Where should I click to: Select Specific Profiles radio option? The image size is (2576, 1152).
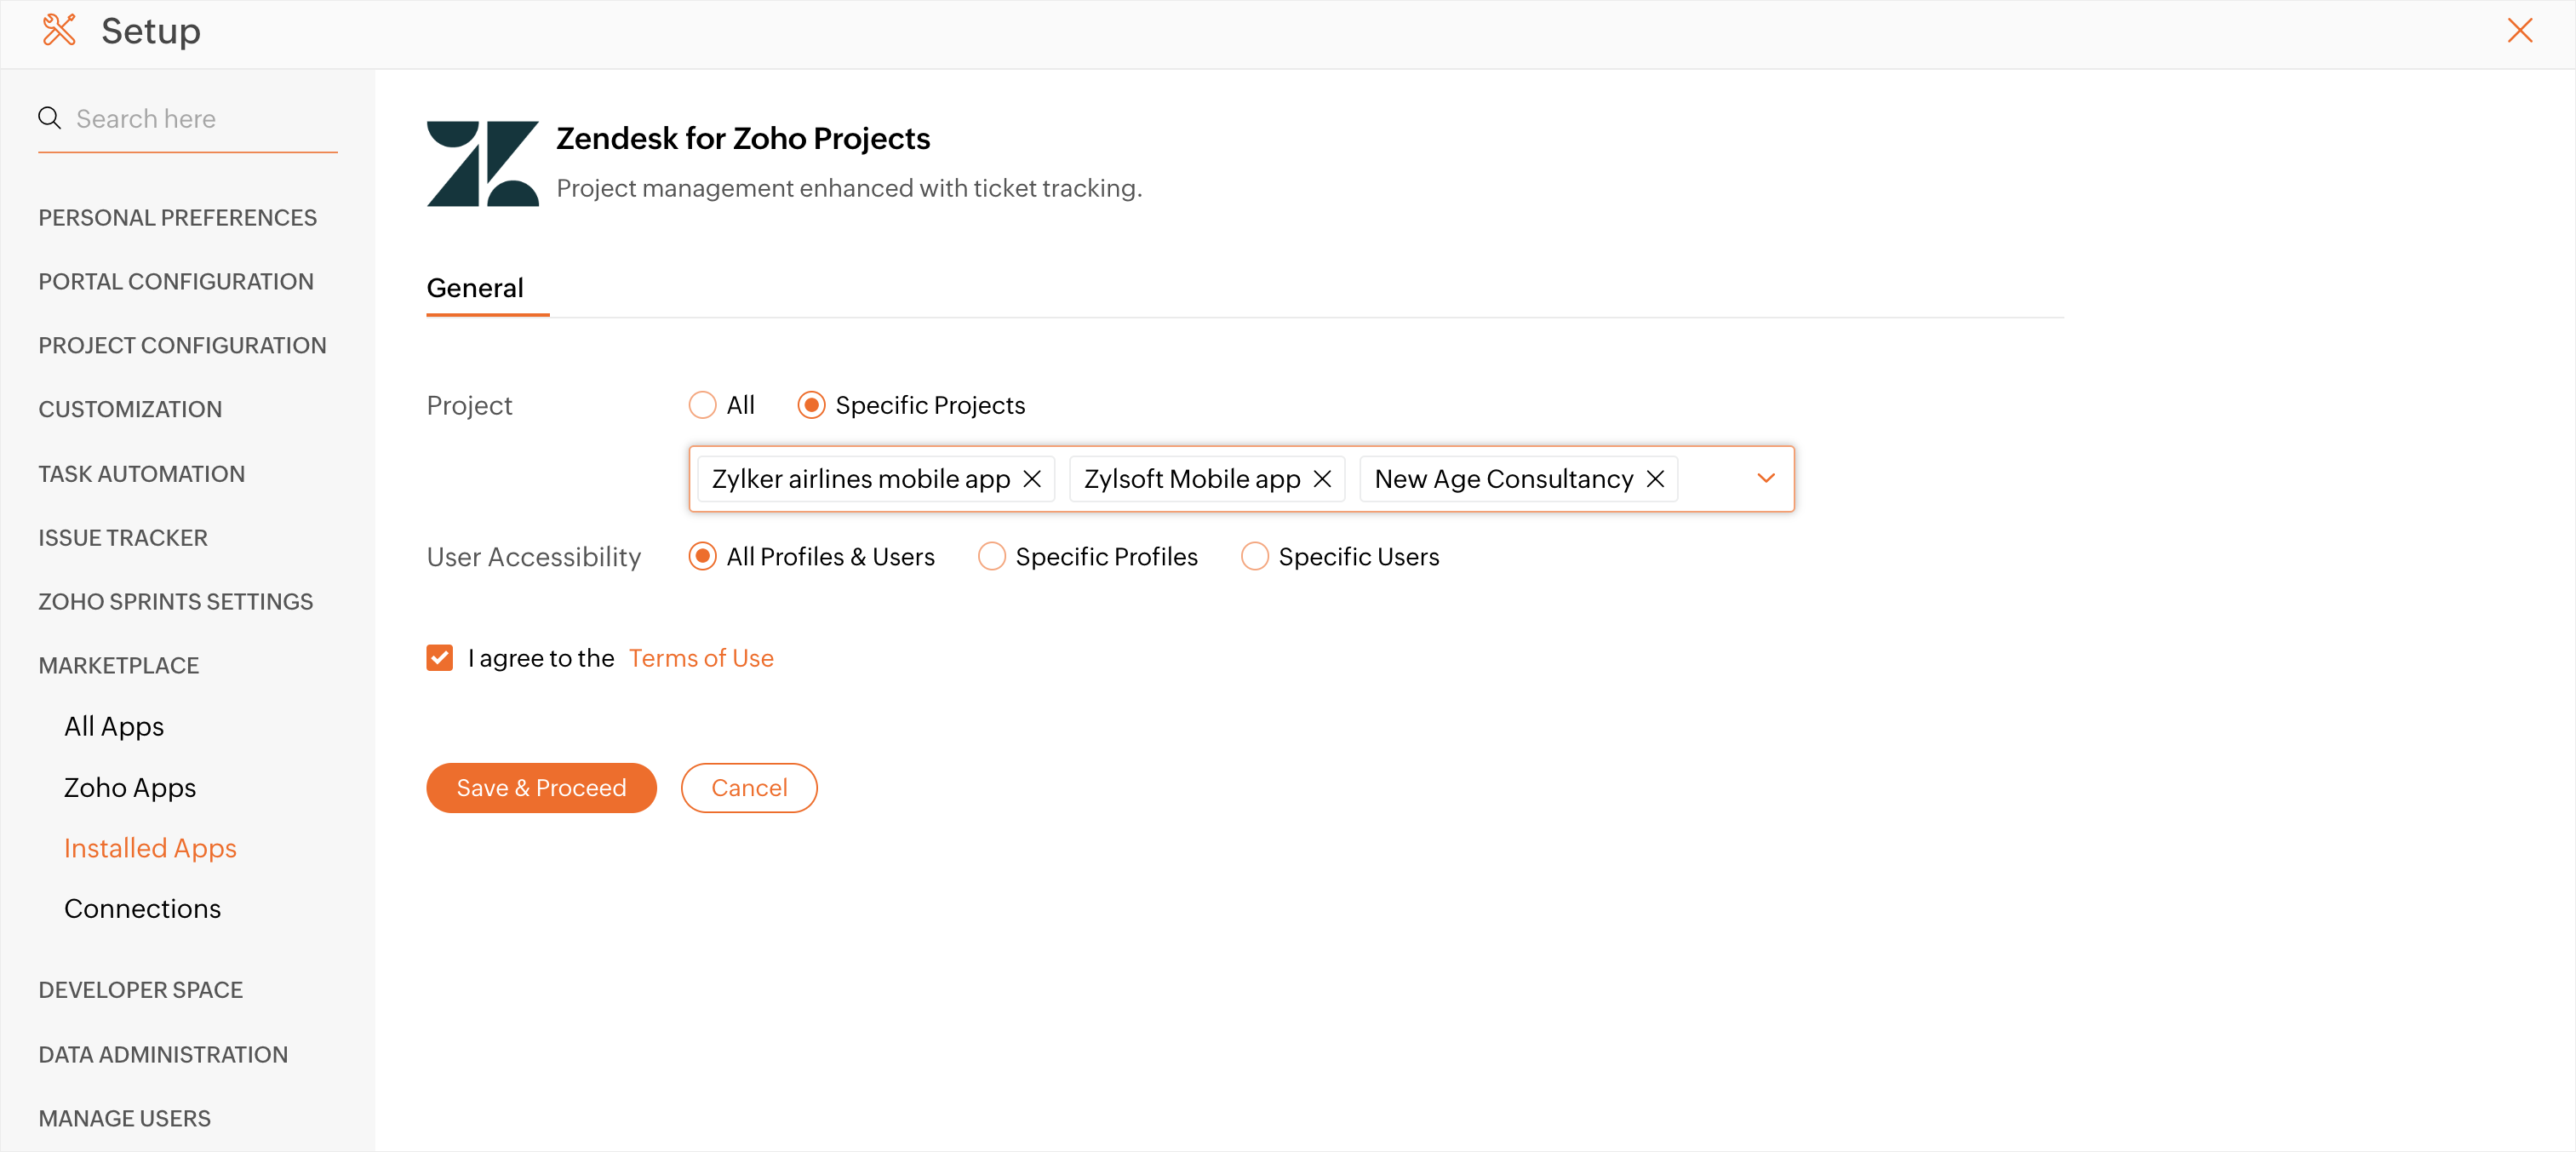click(991, 556)
